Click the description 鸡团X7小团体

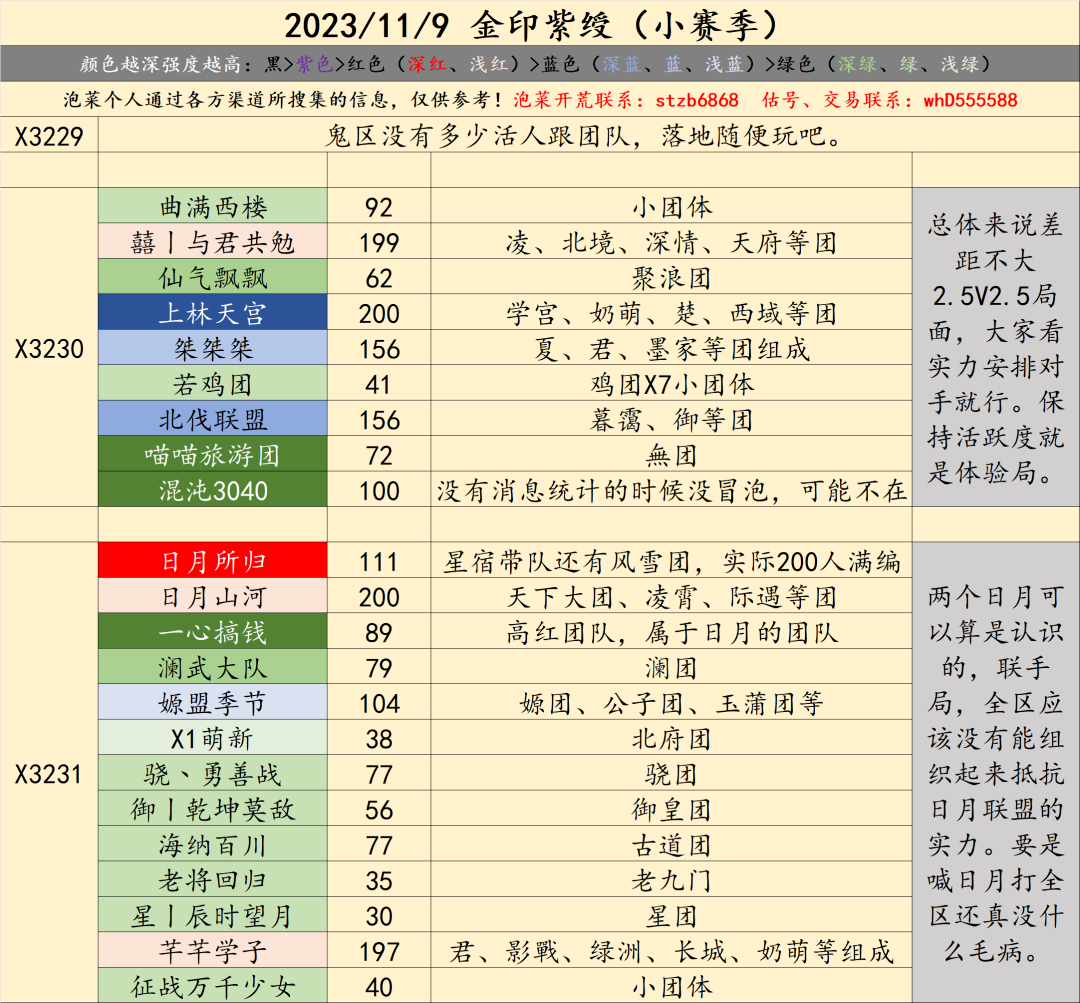point(672,384)
